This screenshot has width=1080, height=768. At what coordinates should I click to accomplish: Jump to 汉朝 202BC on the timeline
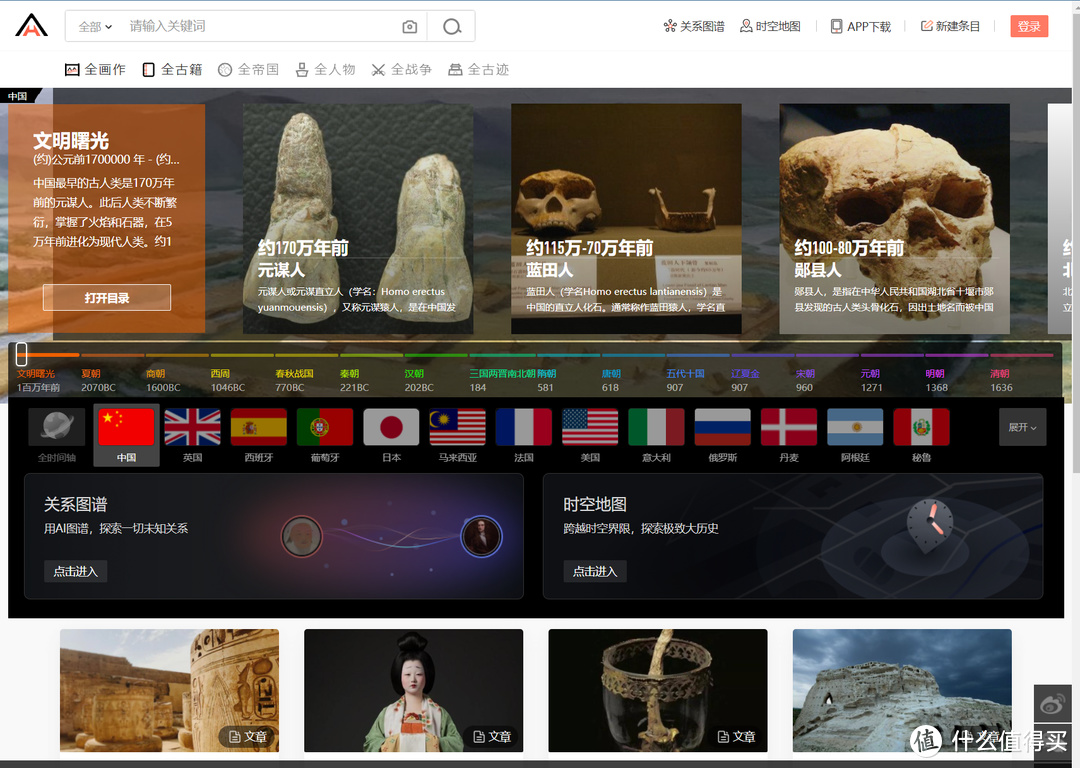point(419,380)
